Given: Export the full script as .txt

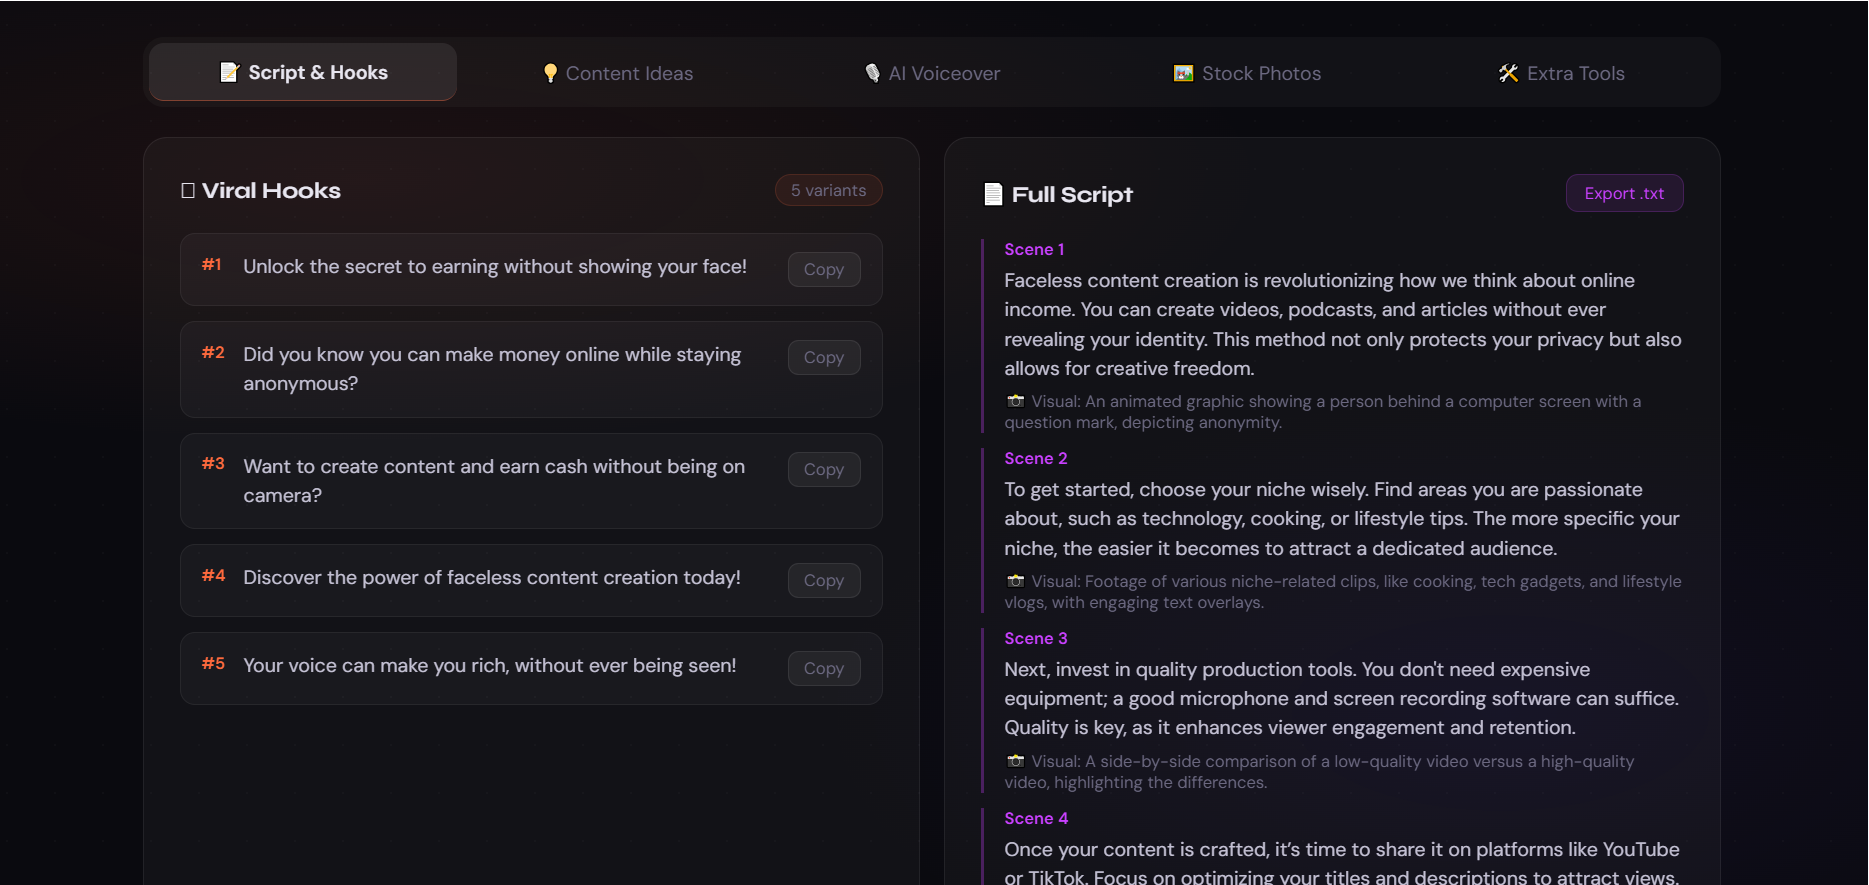Looking at the screenshot, I should (1624, 193).
